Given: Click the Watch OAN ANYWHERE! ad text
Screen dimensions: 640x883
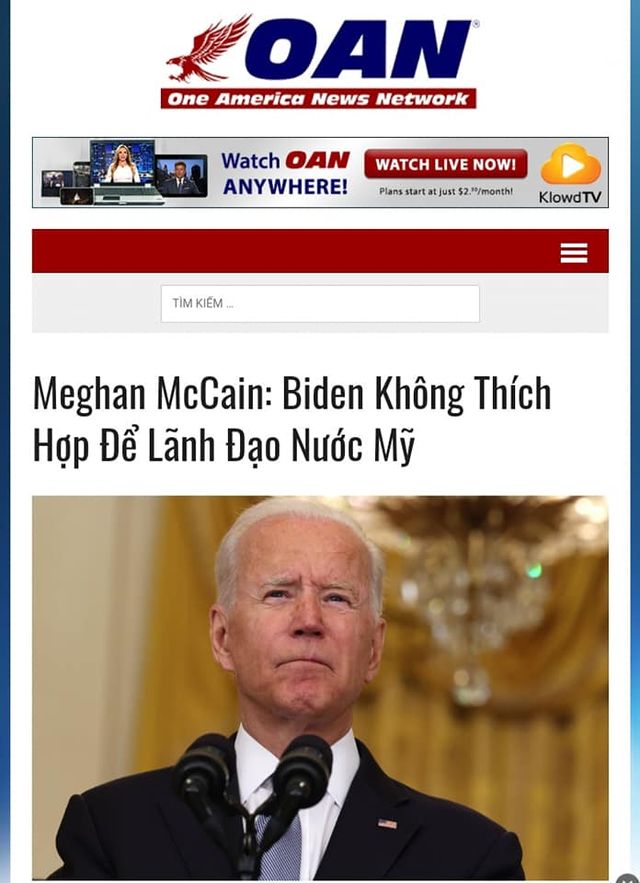Looking at the screenshot, I should click(285, 173).
